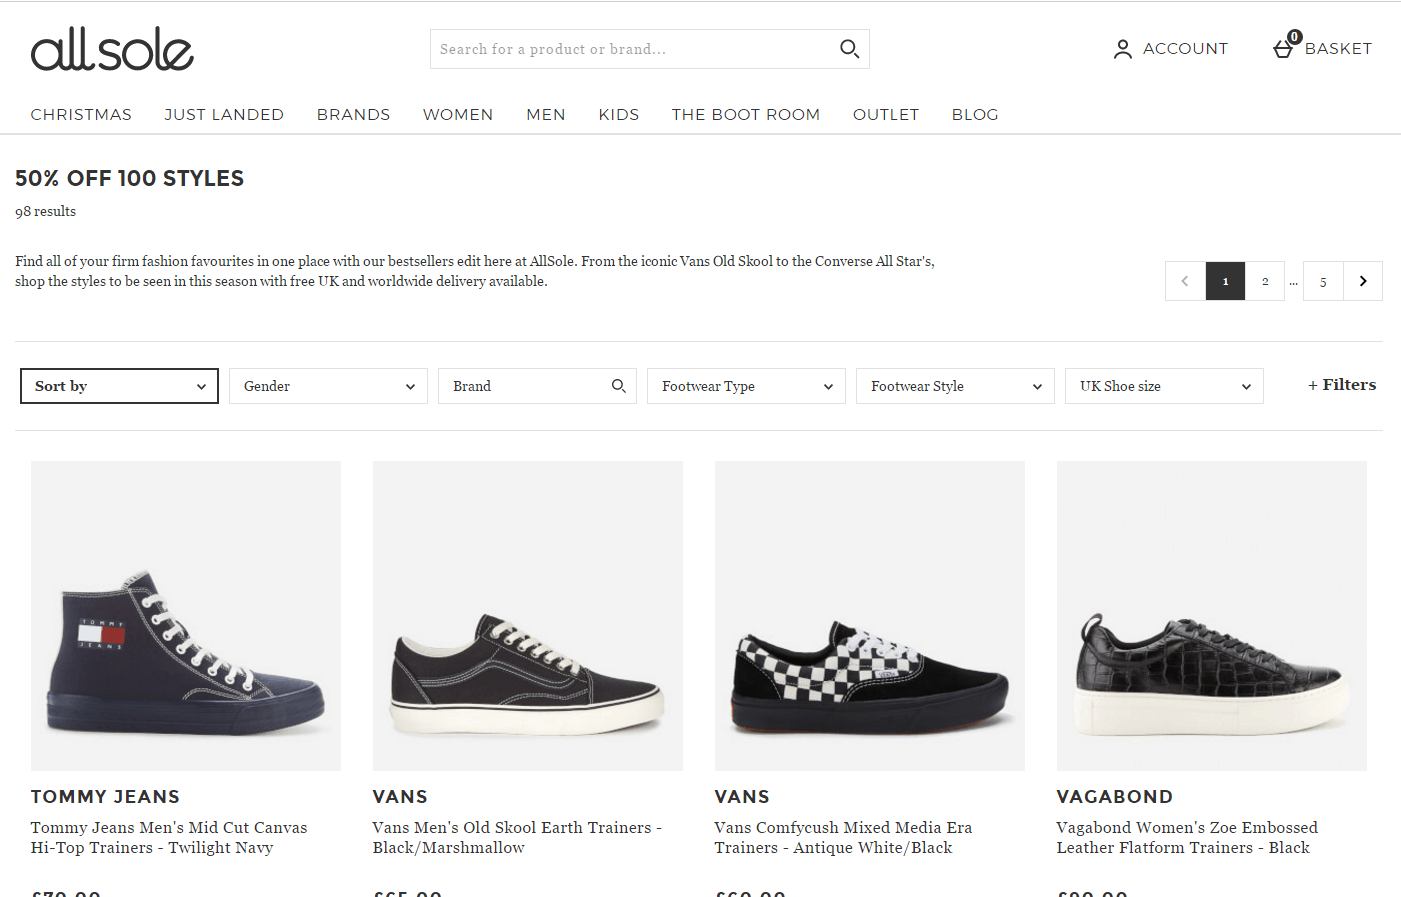Expand the Footwear Style dropdown
This screenshot has width=1401, height=897.
point(955,386)
